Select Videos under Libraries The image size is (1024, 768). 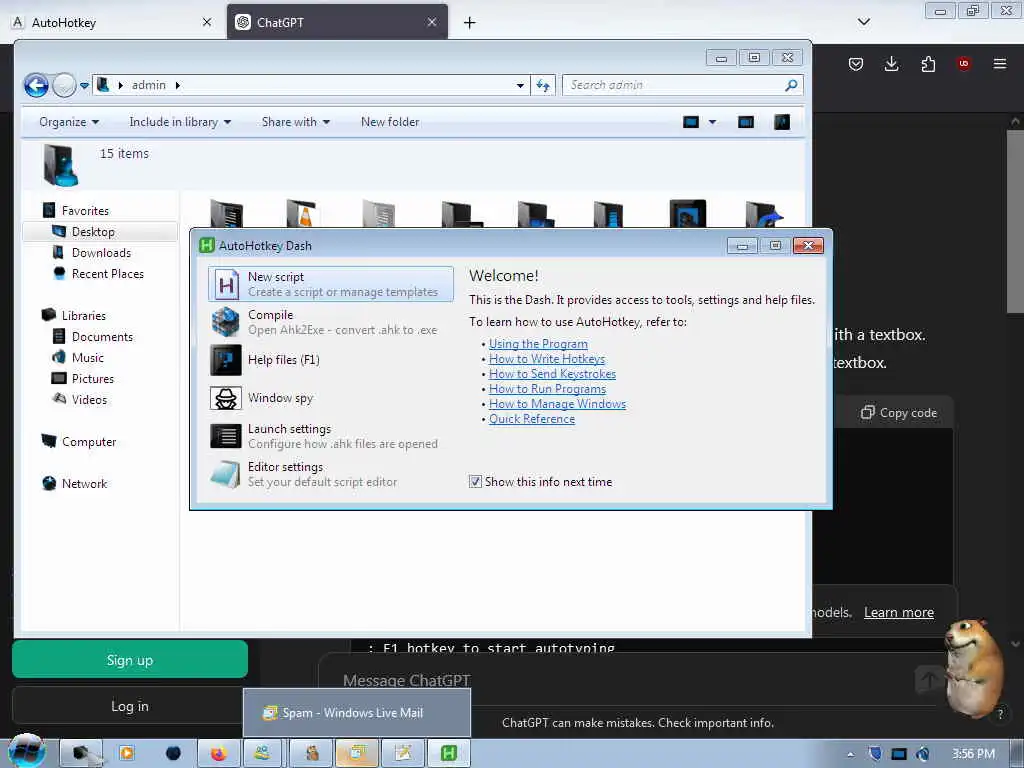89,399
